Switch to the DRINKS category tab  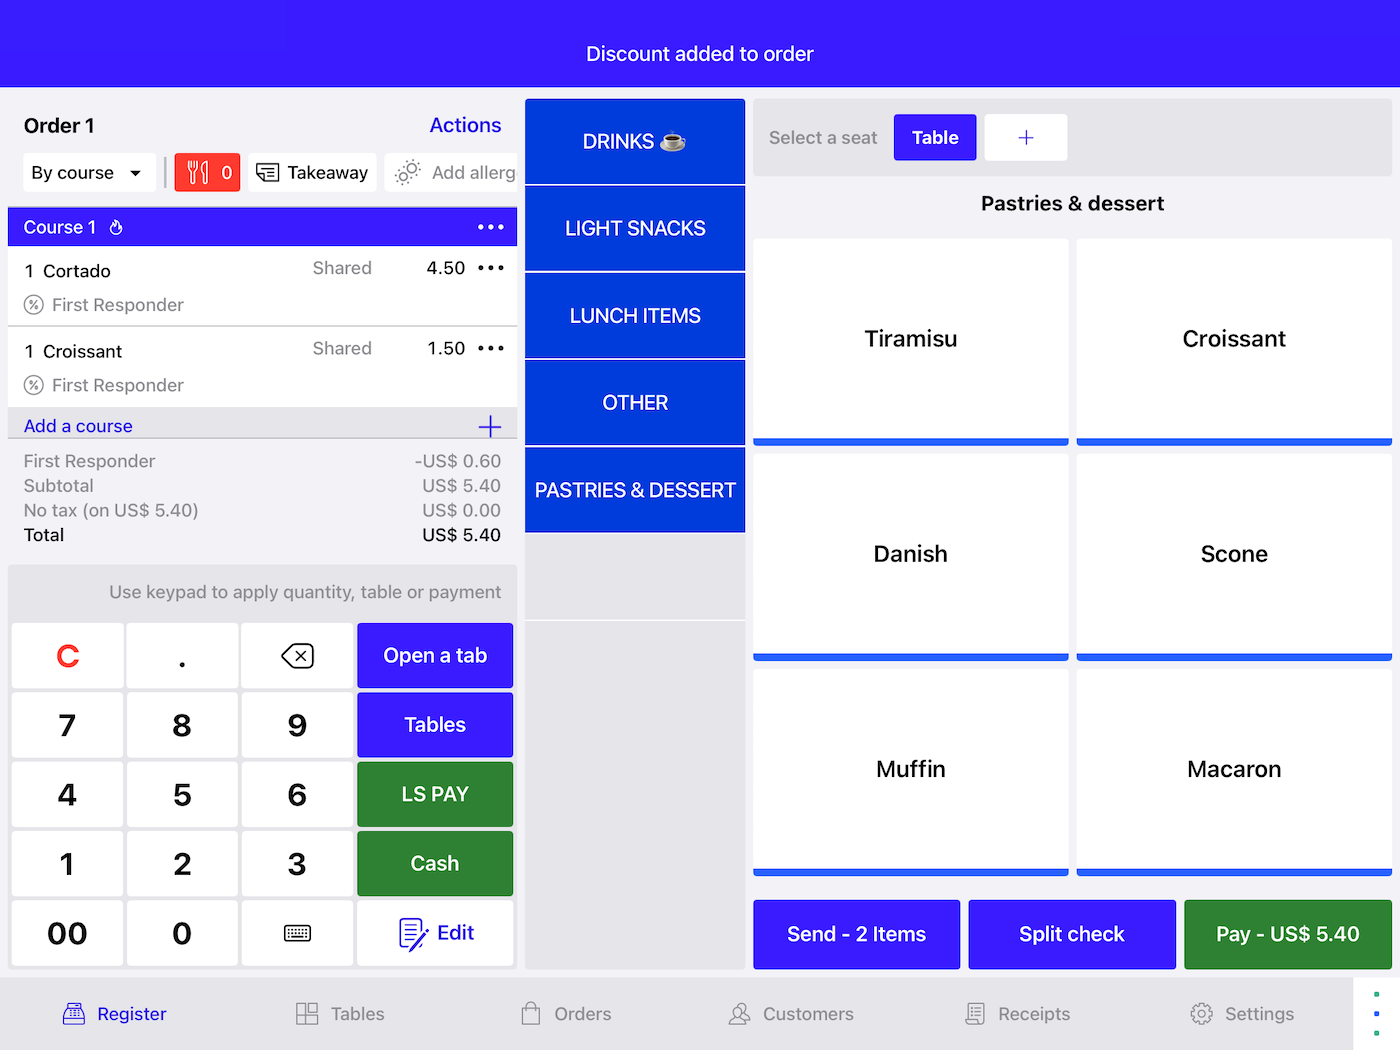634,141
